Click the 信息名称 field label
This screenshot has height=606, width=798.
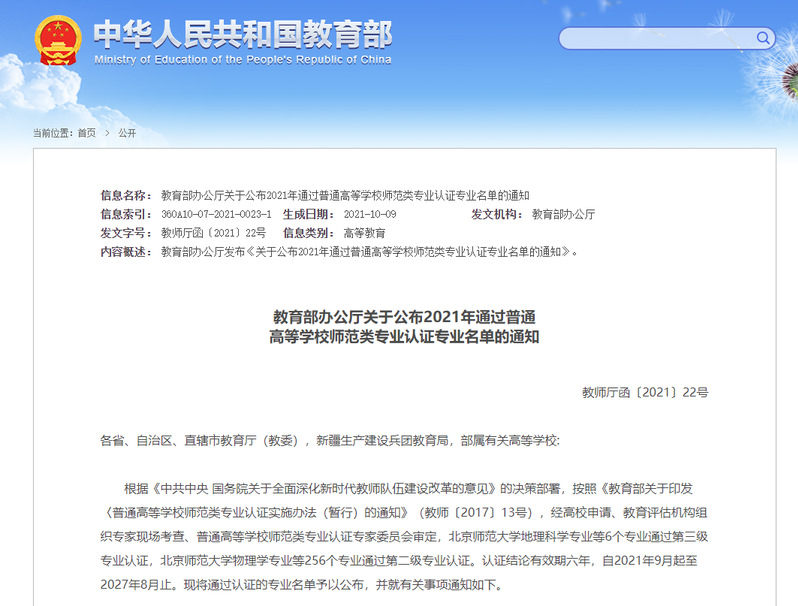click(x=126, y=196)
